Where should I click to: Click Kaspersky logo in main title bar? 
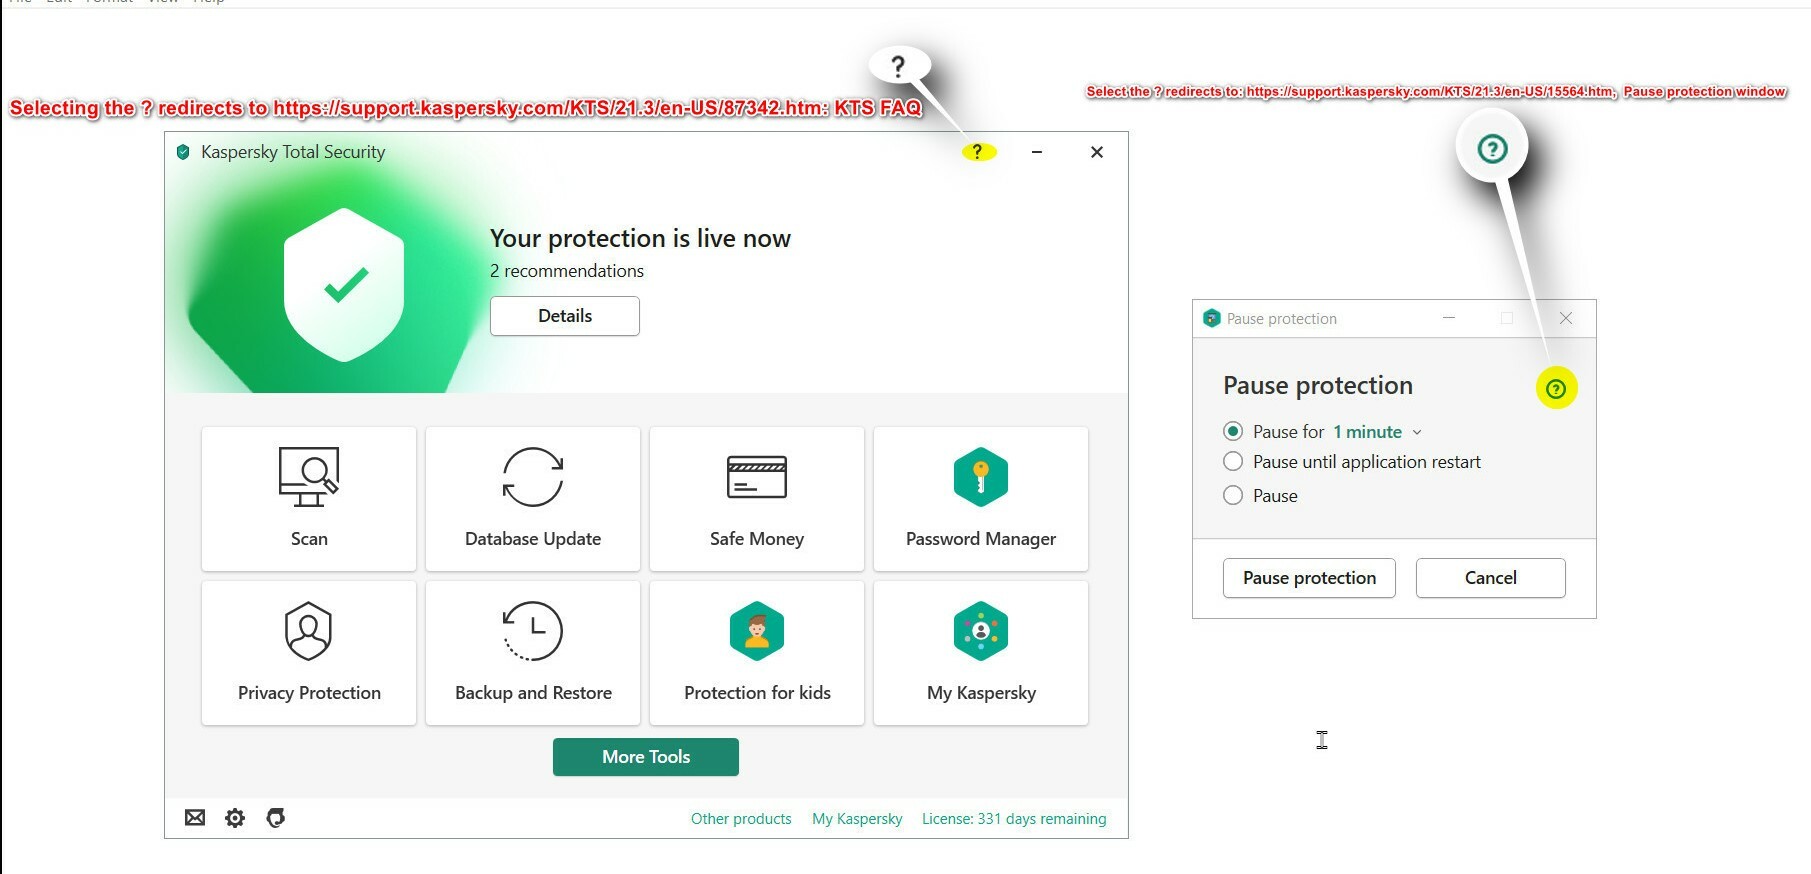click(x=183, y=152)
